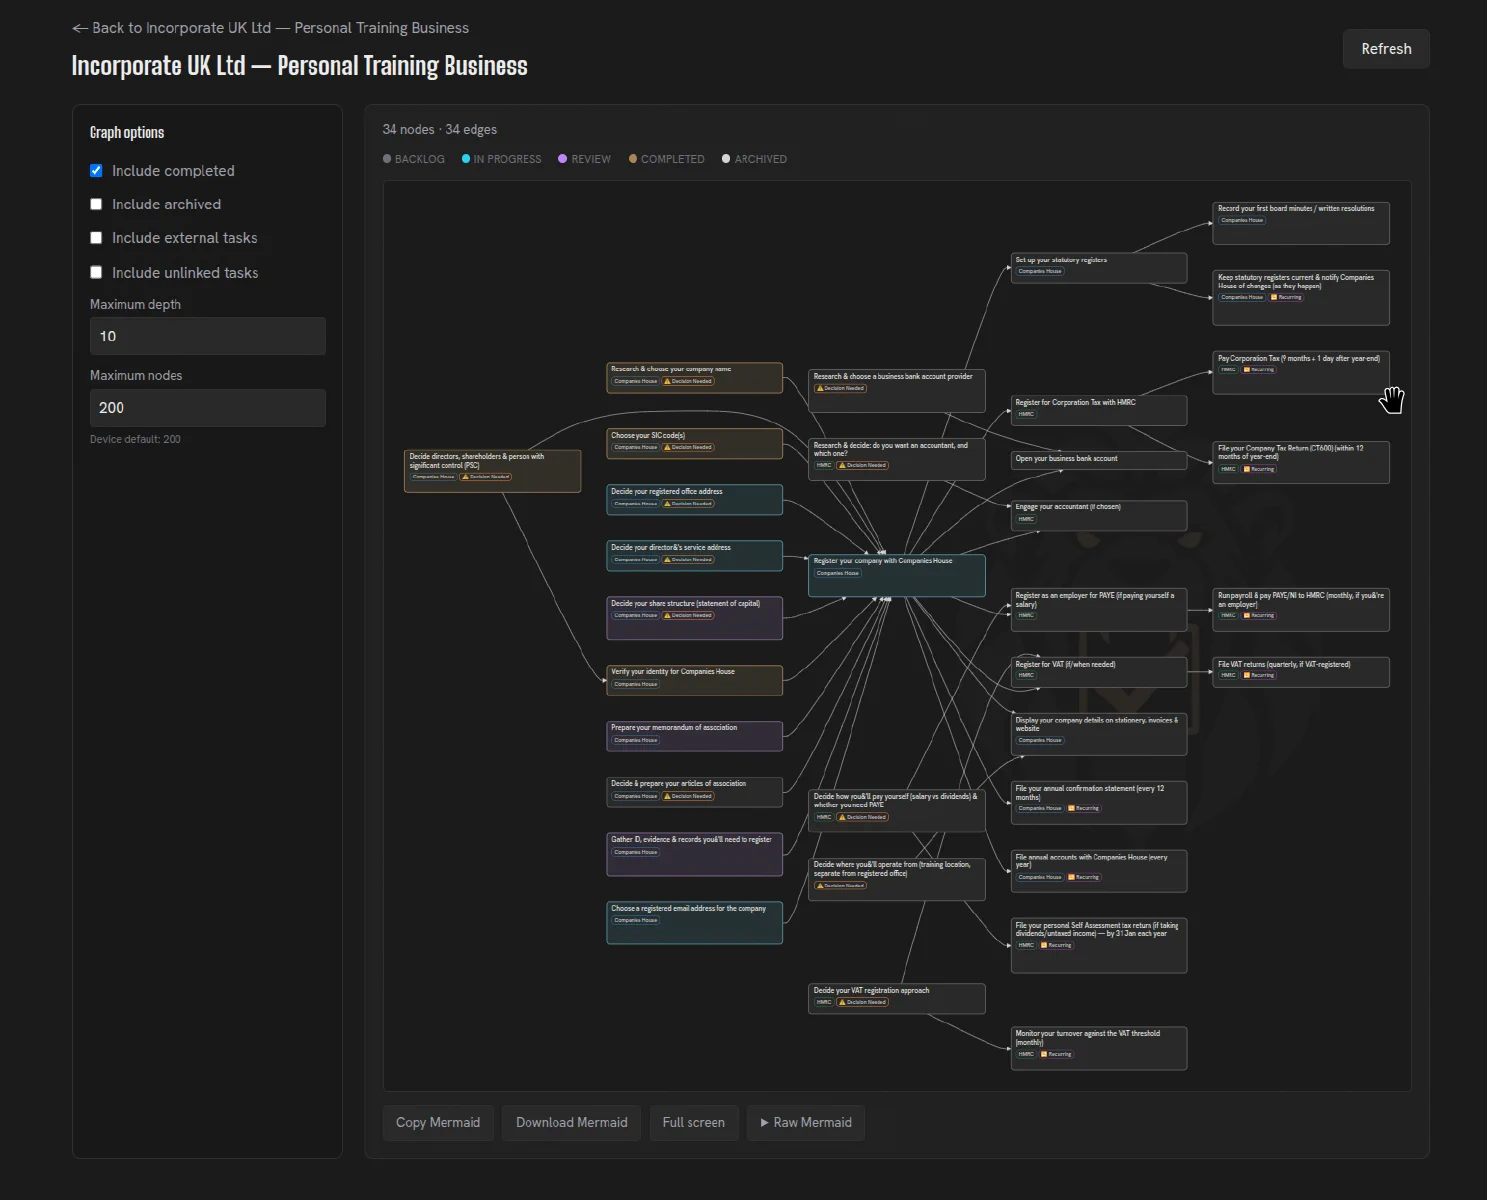Select the File your Company Tax Return (CT600) node
1487x1200 pixels.
tap(1301, 462)
